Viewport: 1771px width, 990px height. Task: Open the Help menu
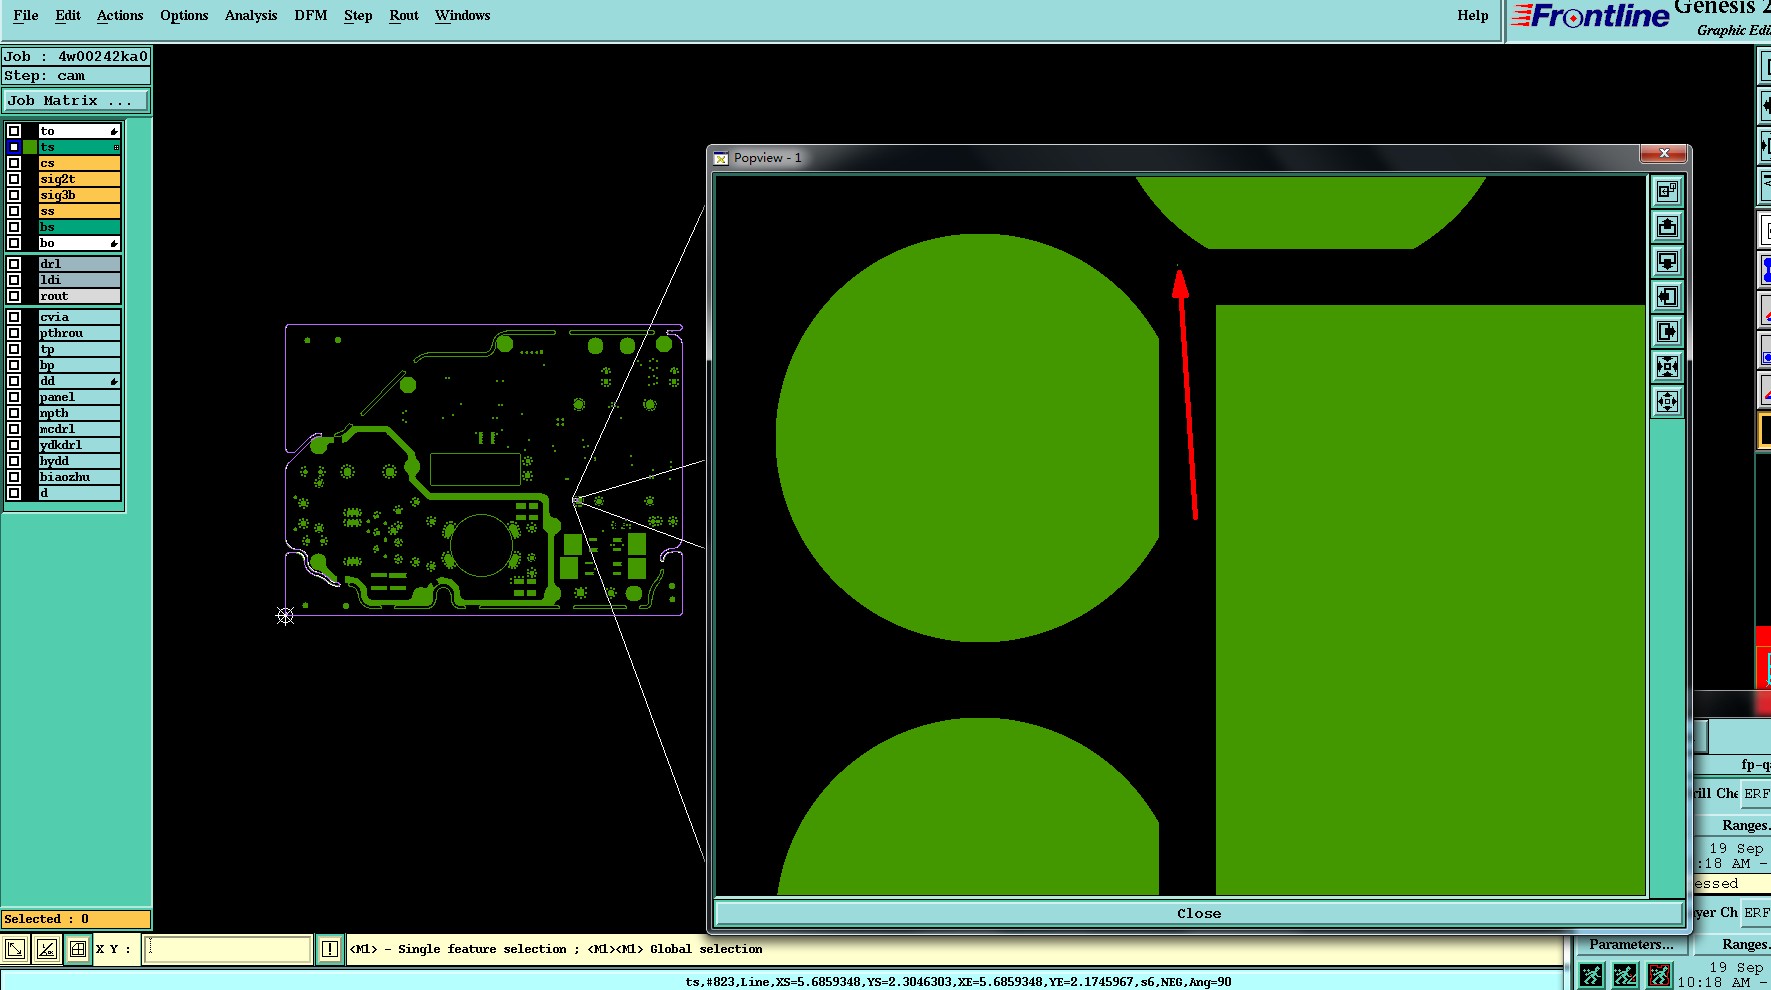point(1472,15)
